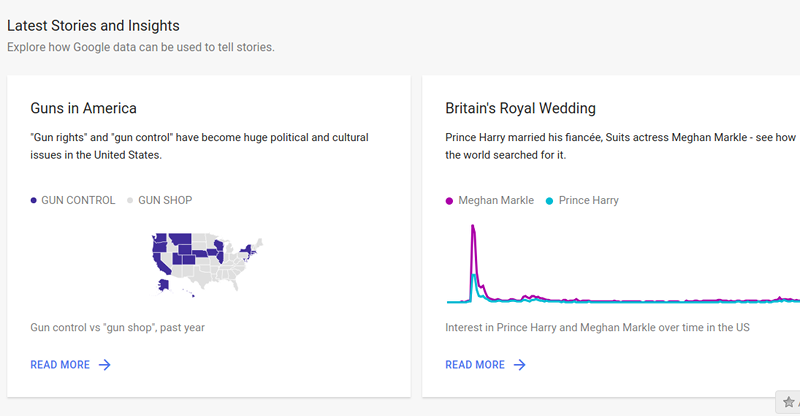Click the magenta Meghan Markle legend dot

coord(449,201)
